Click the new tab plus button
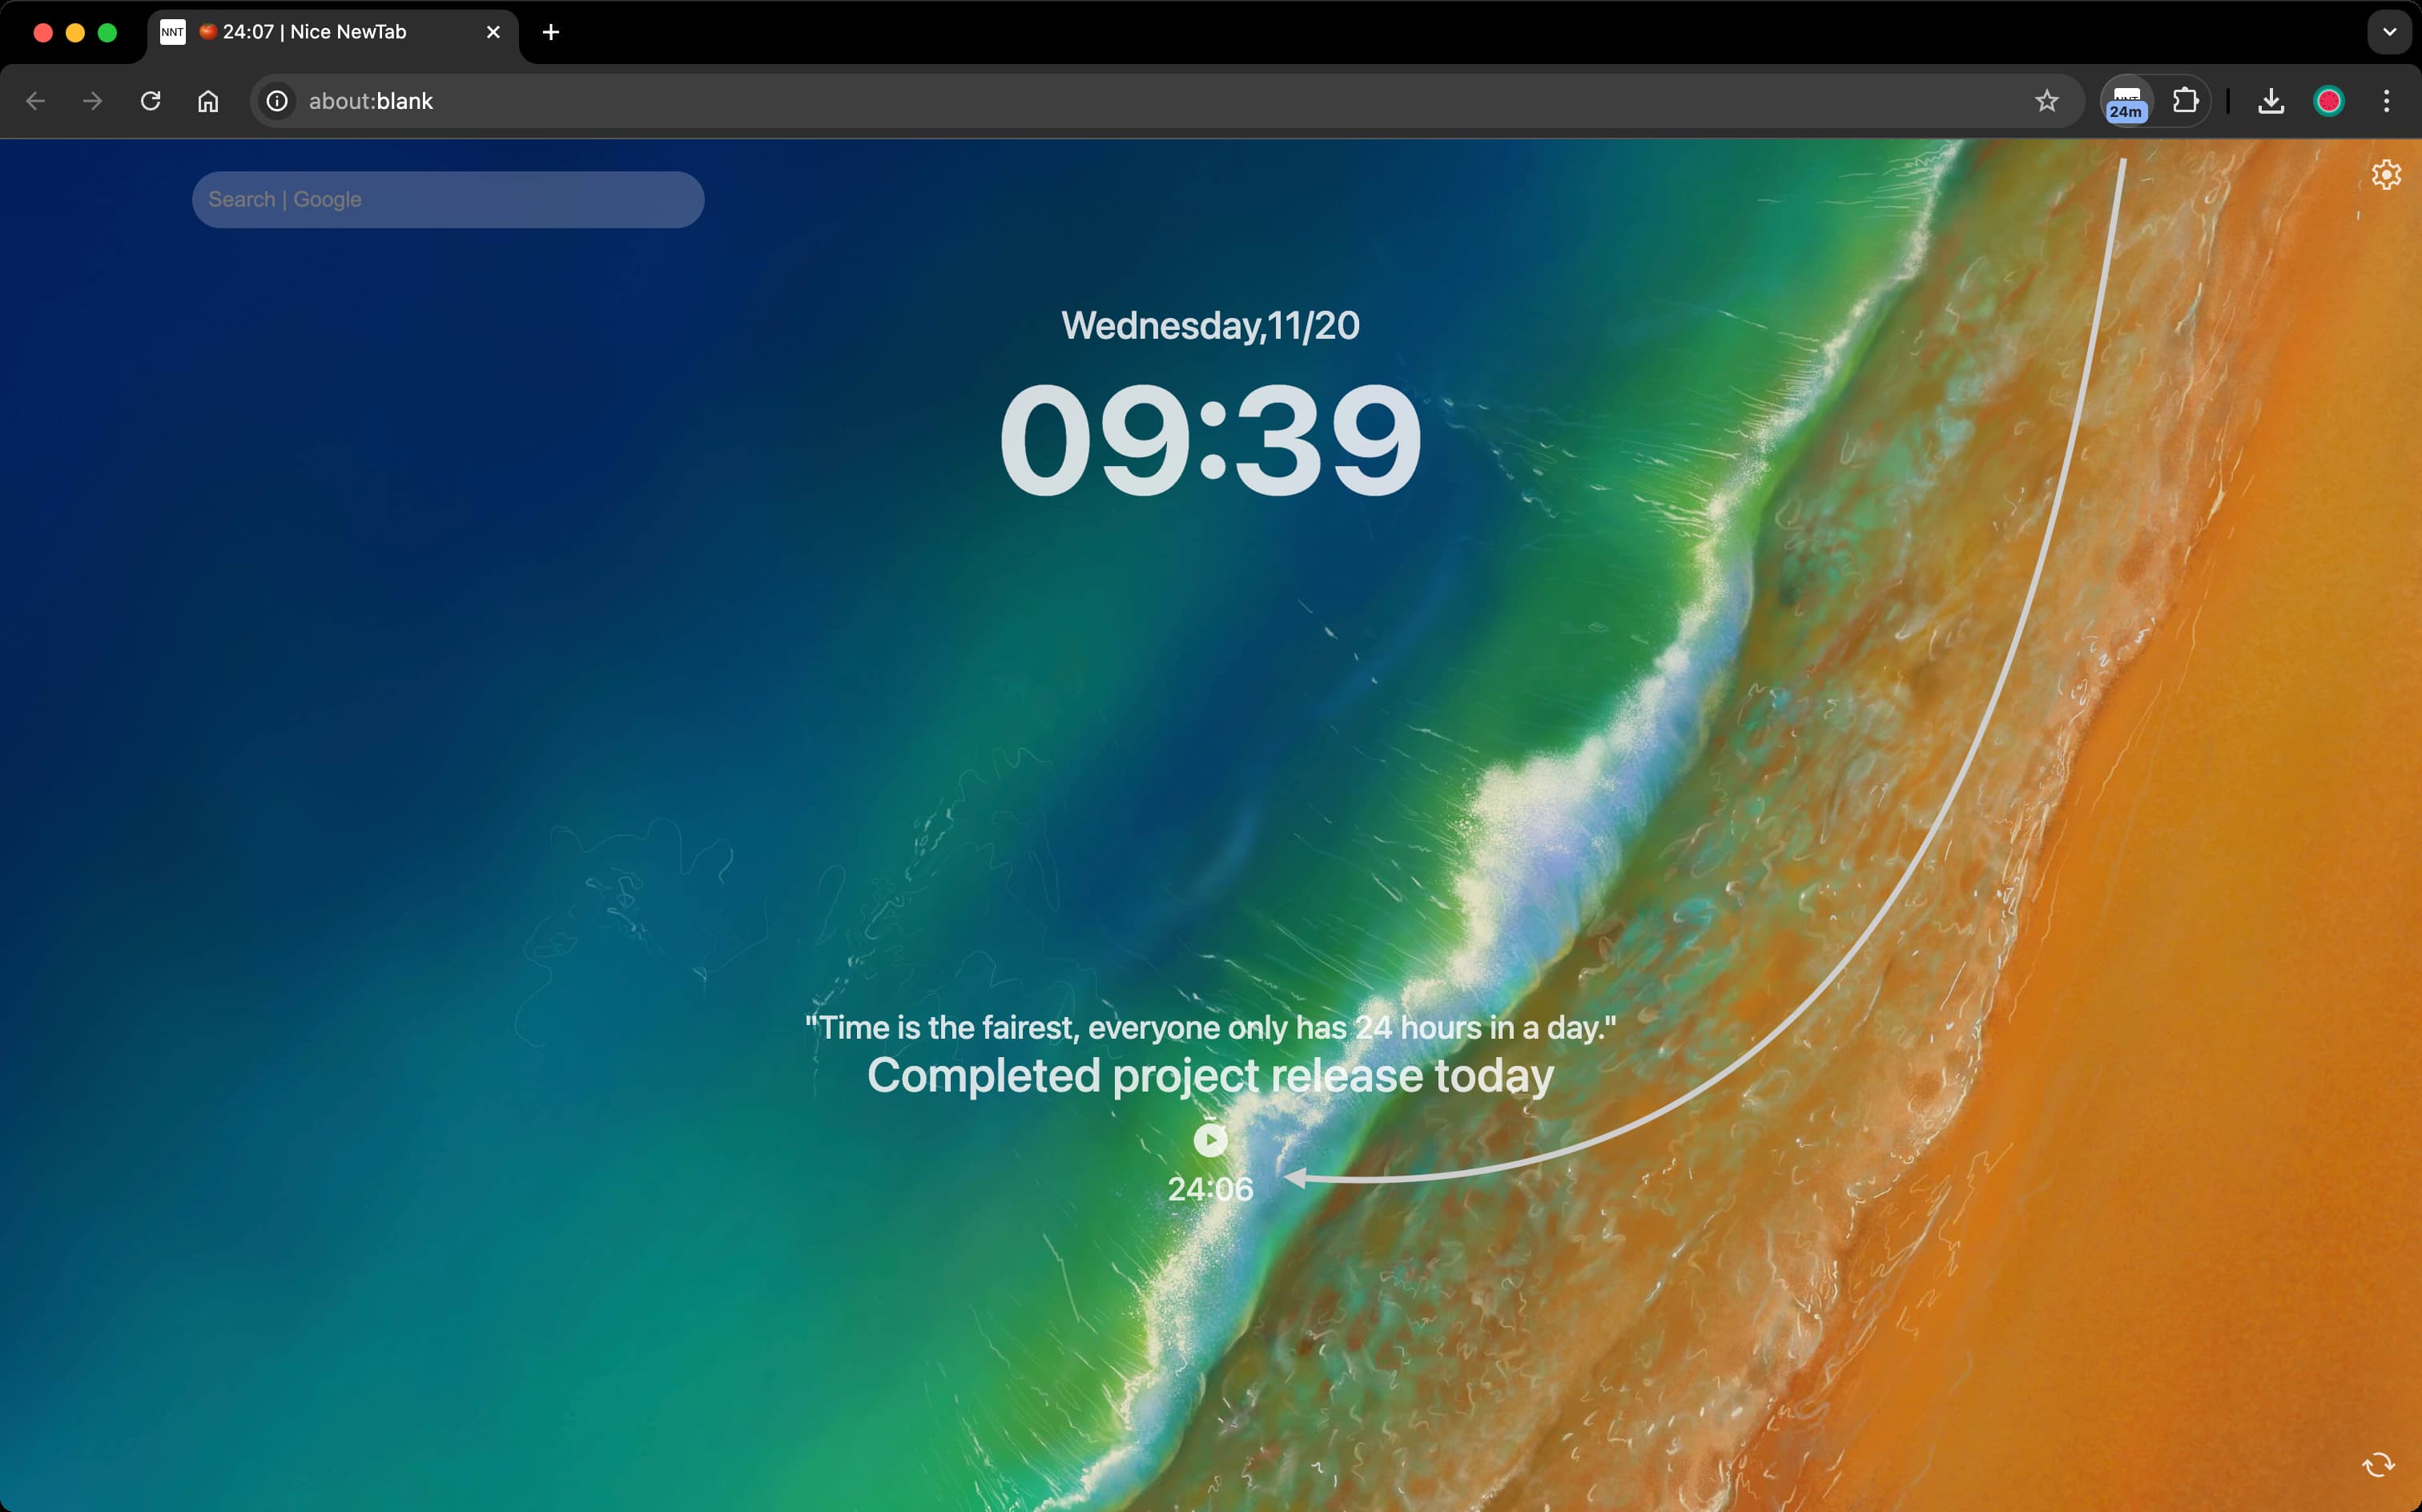Image resolution: width=2422 pixels, height=1512 pixels. click(550, 31)
